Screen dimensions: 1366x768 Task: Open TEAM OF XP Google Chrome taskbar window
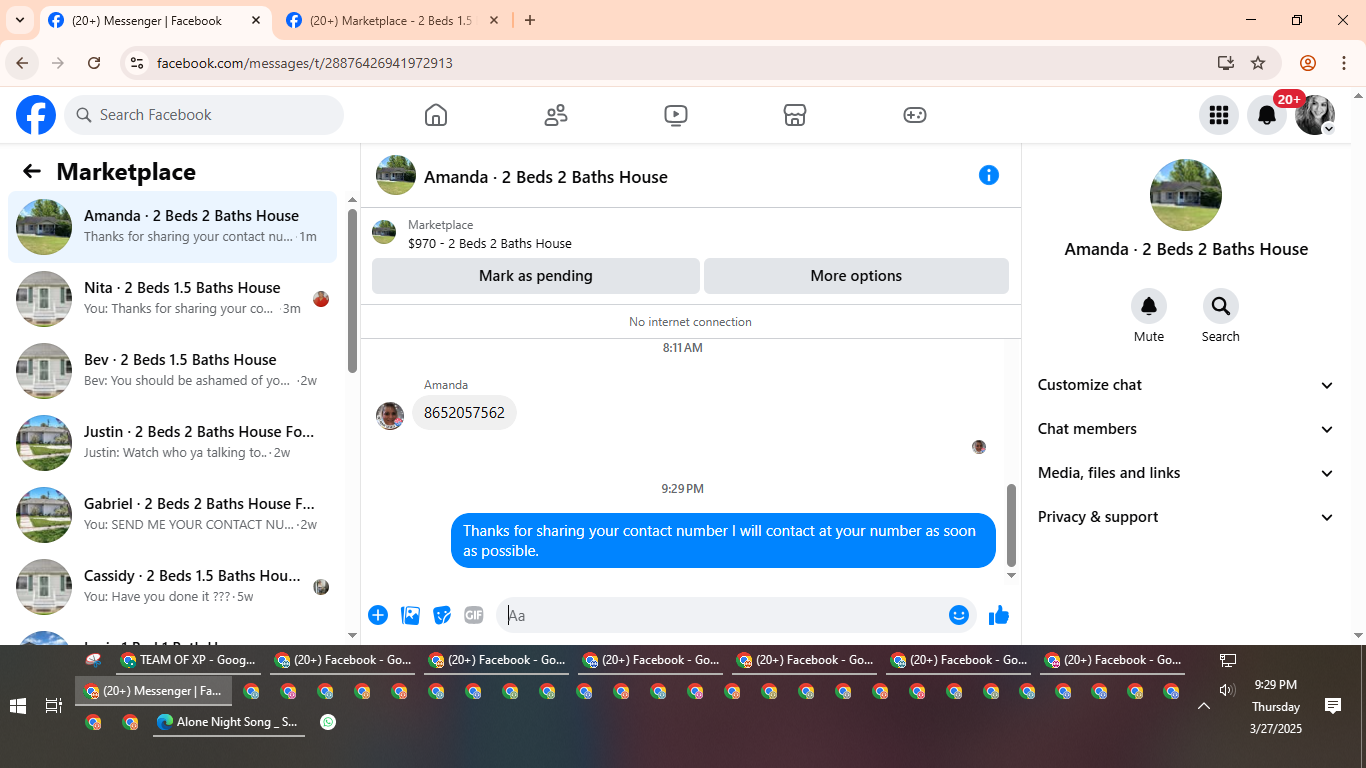[188, 660]
